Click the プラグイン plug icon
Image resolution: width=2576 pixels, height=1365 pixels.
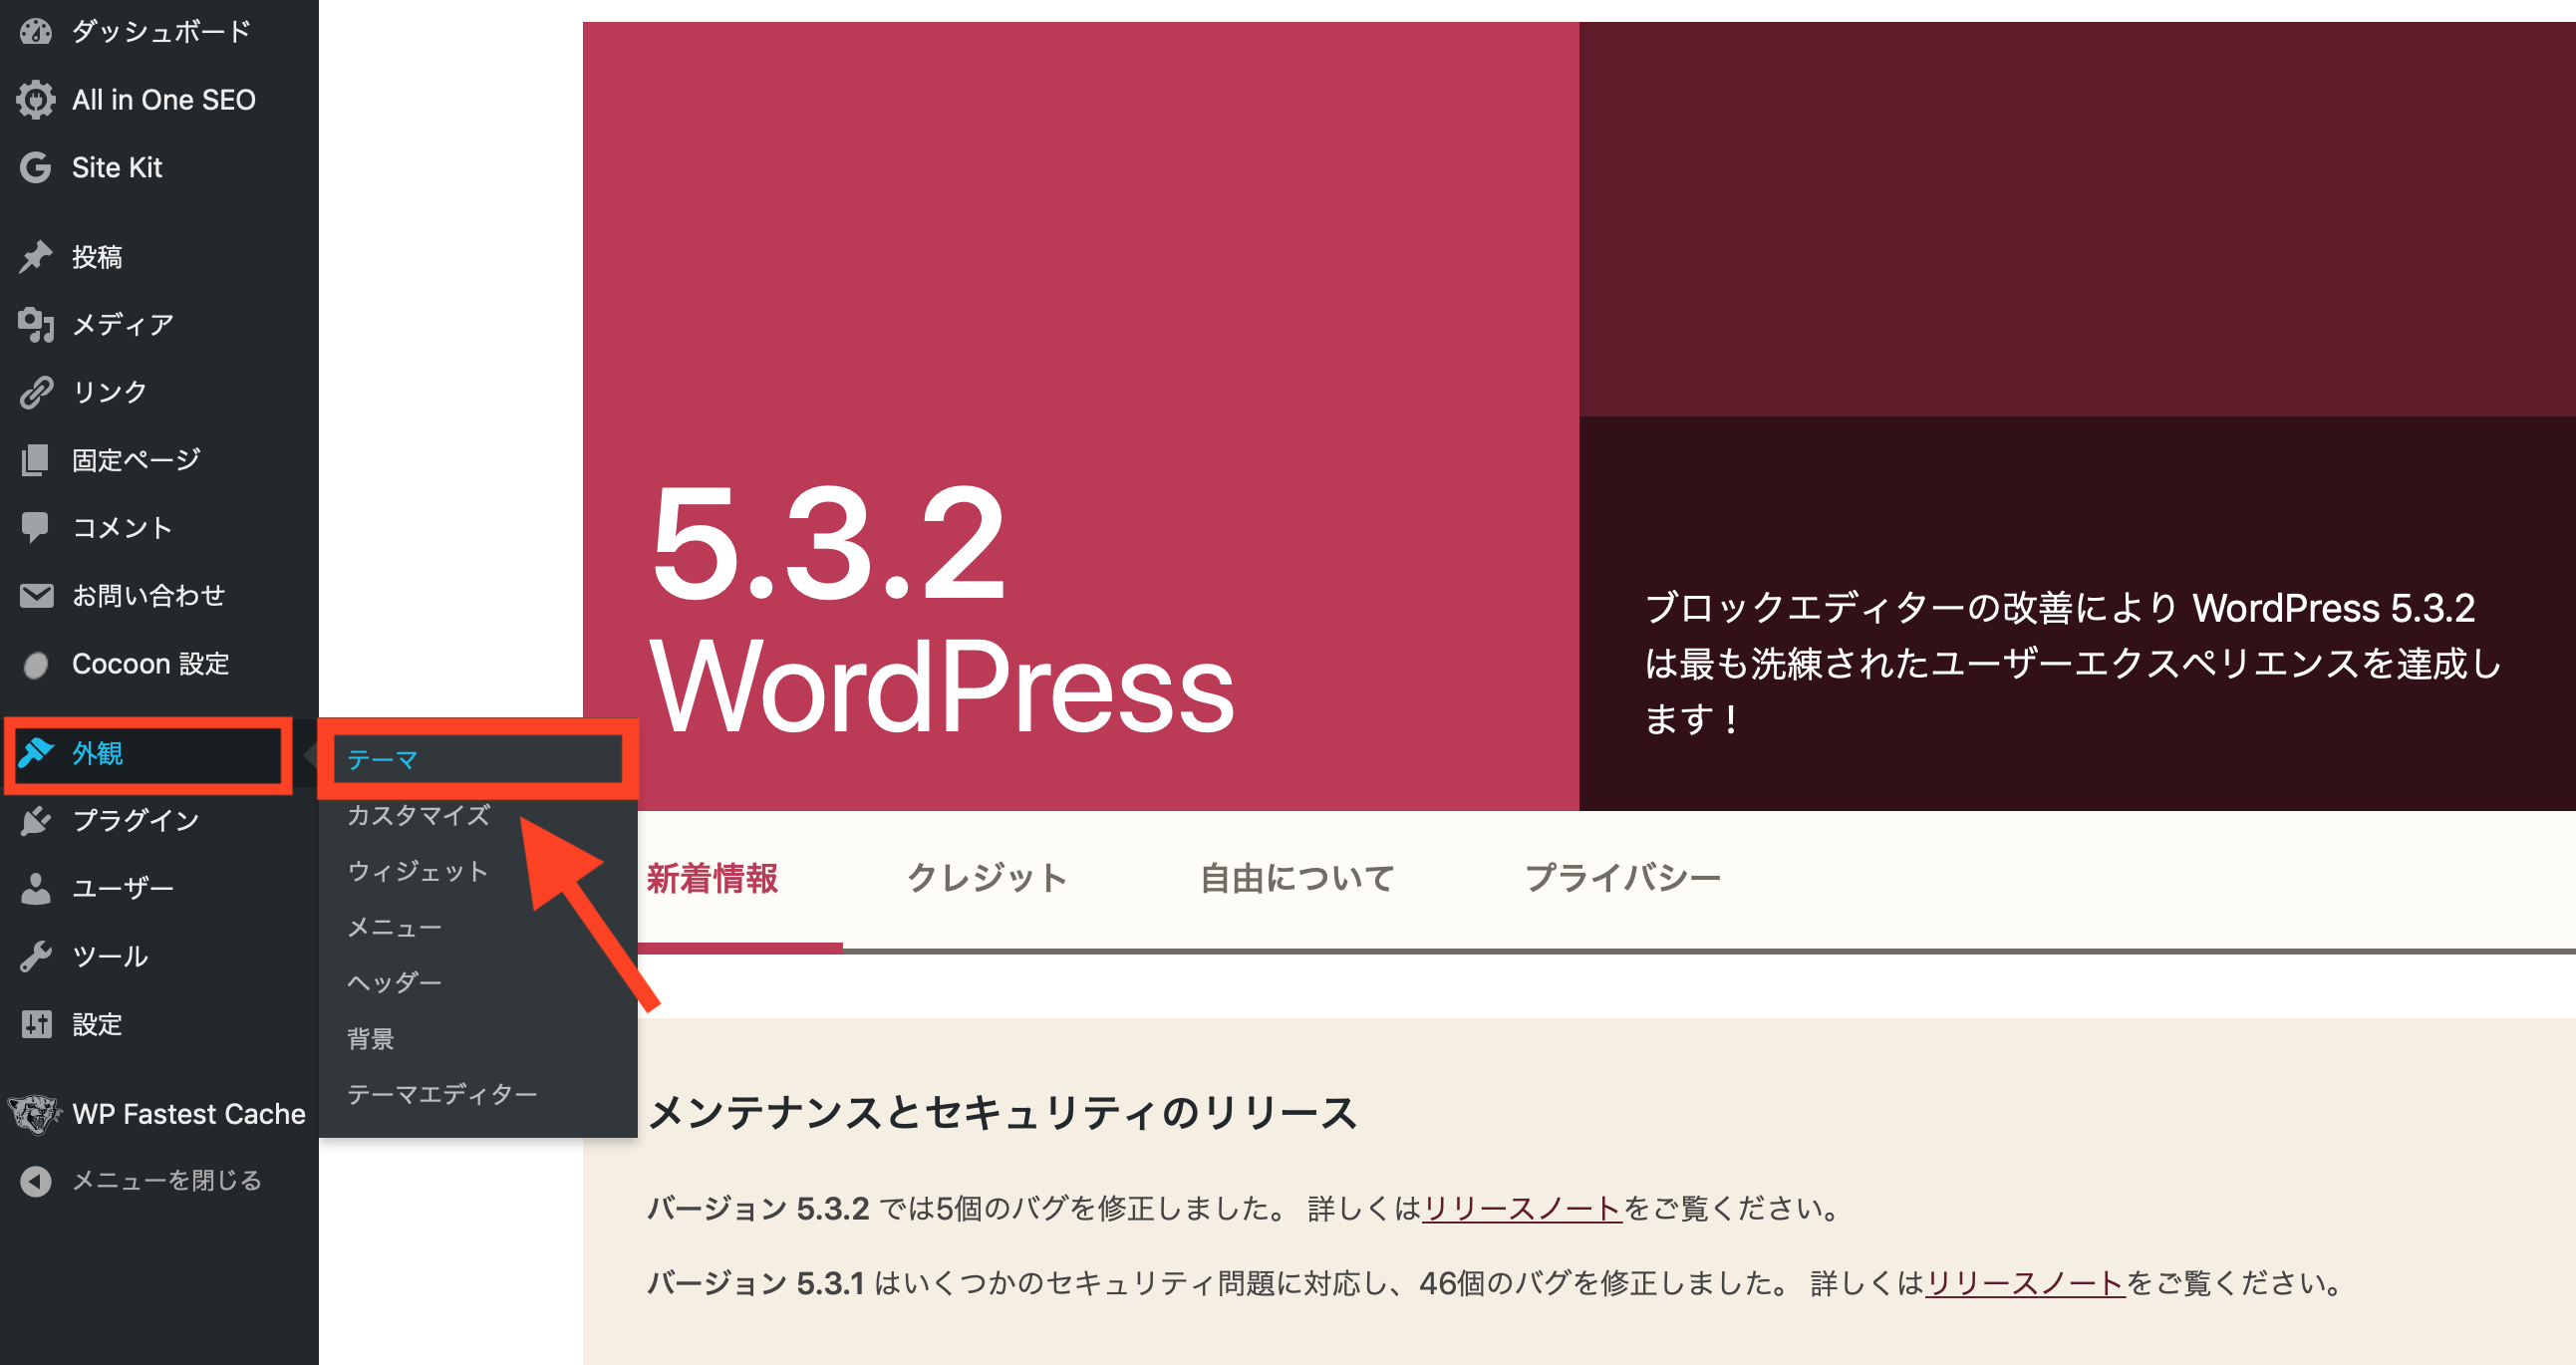(x=36, y=820)
